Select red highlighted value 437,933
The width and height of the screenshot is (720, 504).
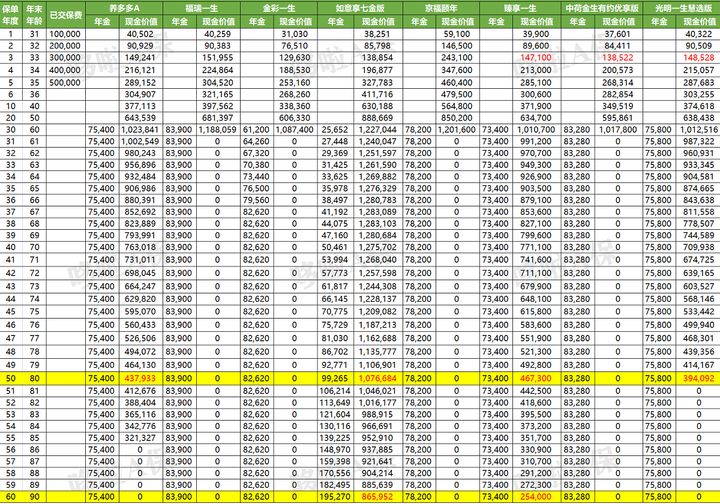pos(141,379)
